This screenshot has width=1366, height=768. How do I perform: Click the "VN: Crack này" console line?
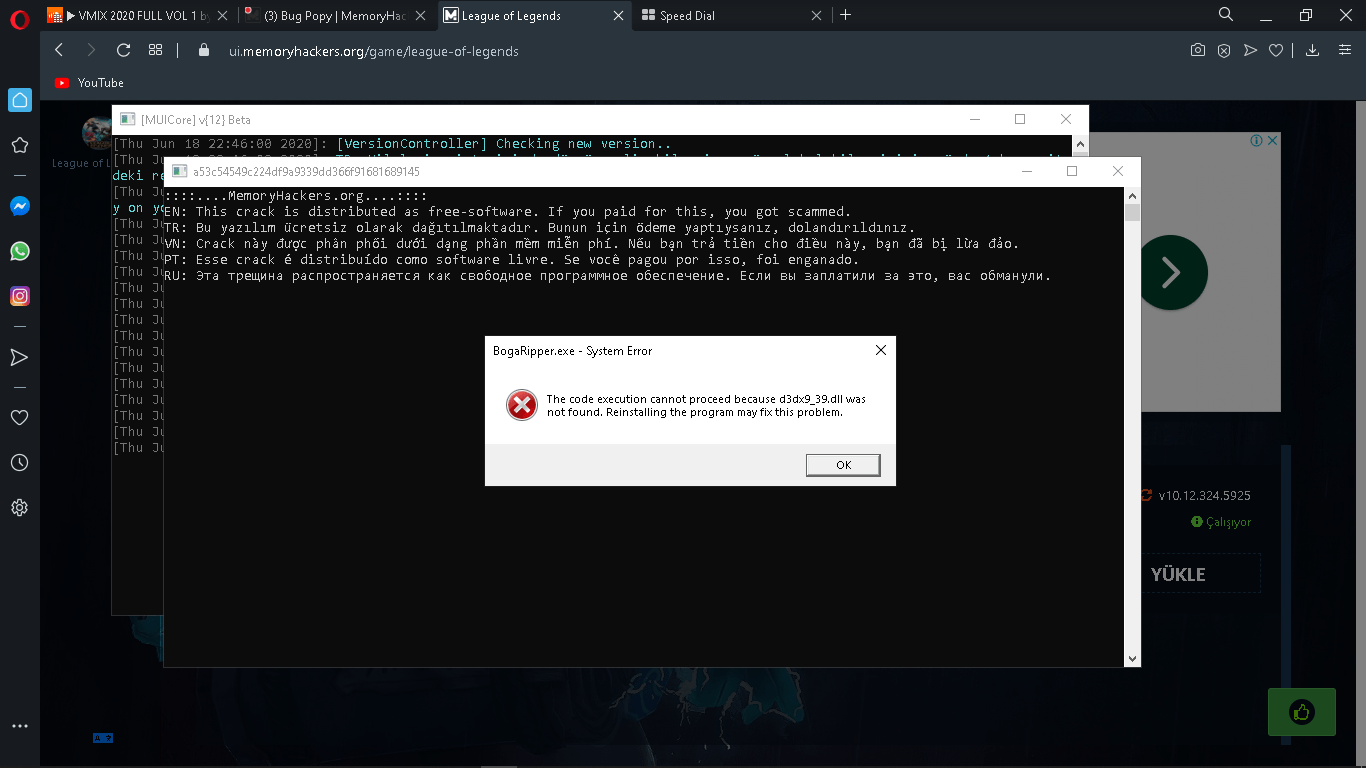tap(591, 244)
